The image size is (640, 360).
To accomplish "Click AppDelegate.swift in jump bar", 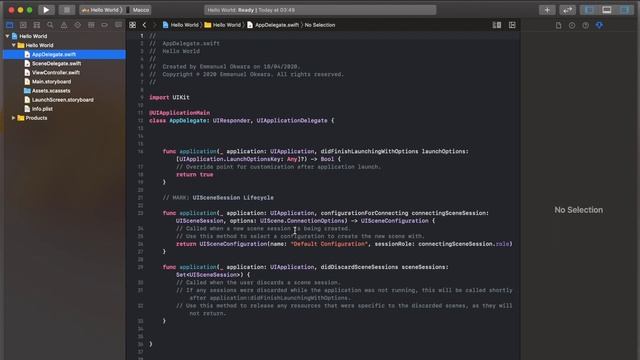I will click(273, 25).
